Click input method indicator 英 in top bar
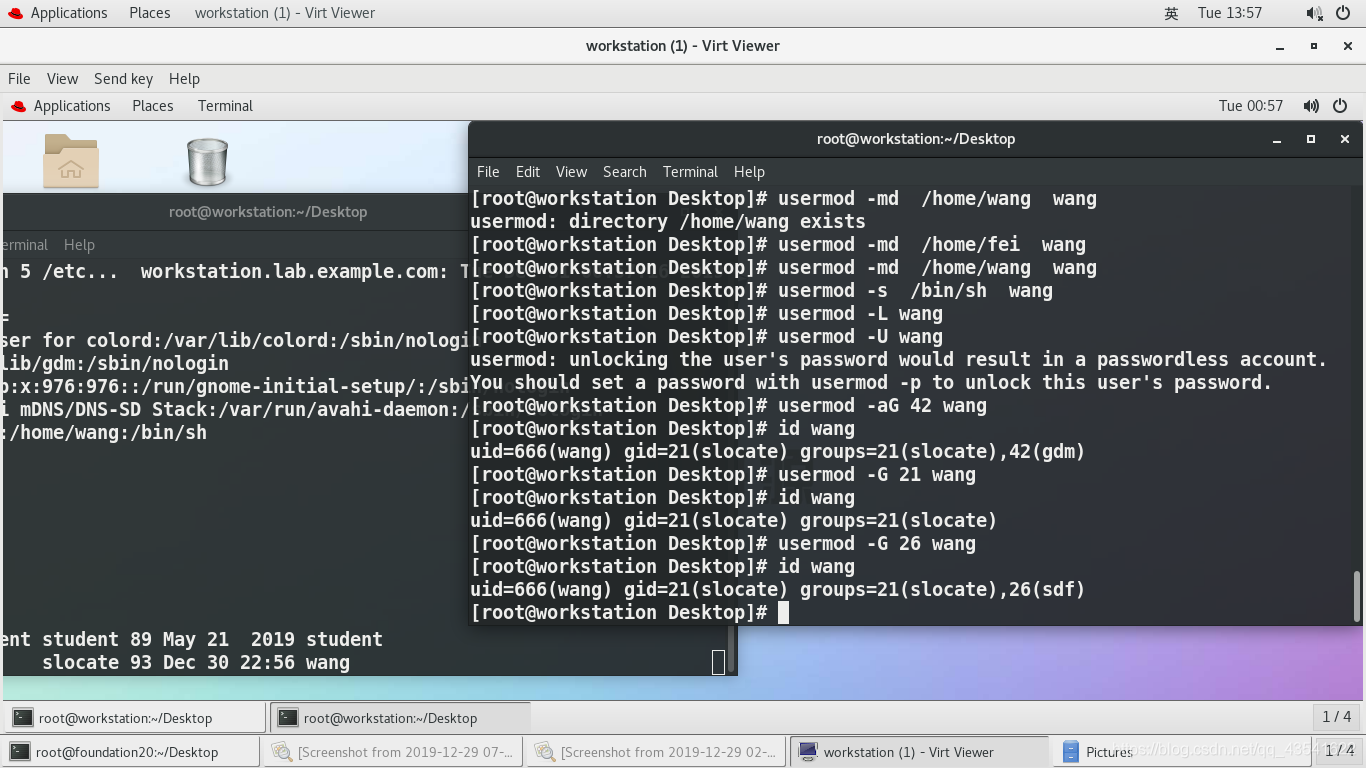The image size is (1366, 768). [1171, 13]
